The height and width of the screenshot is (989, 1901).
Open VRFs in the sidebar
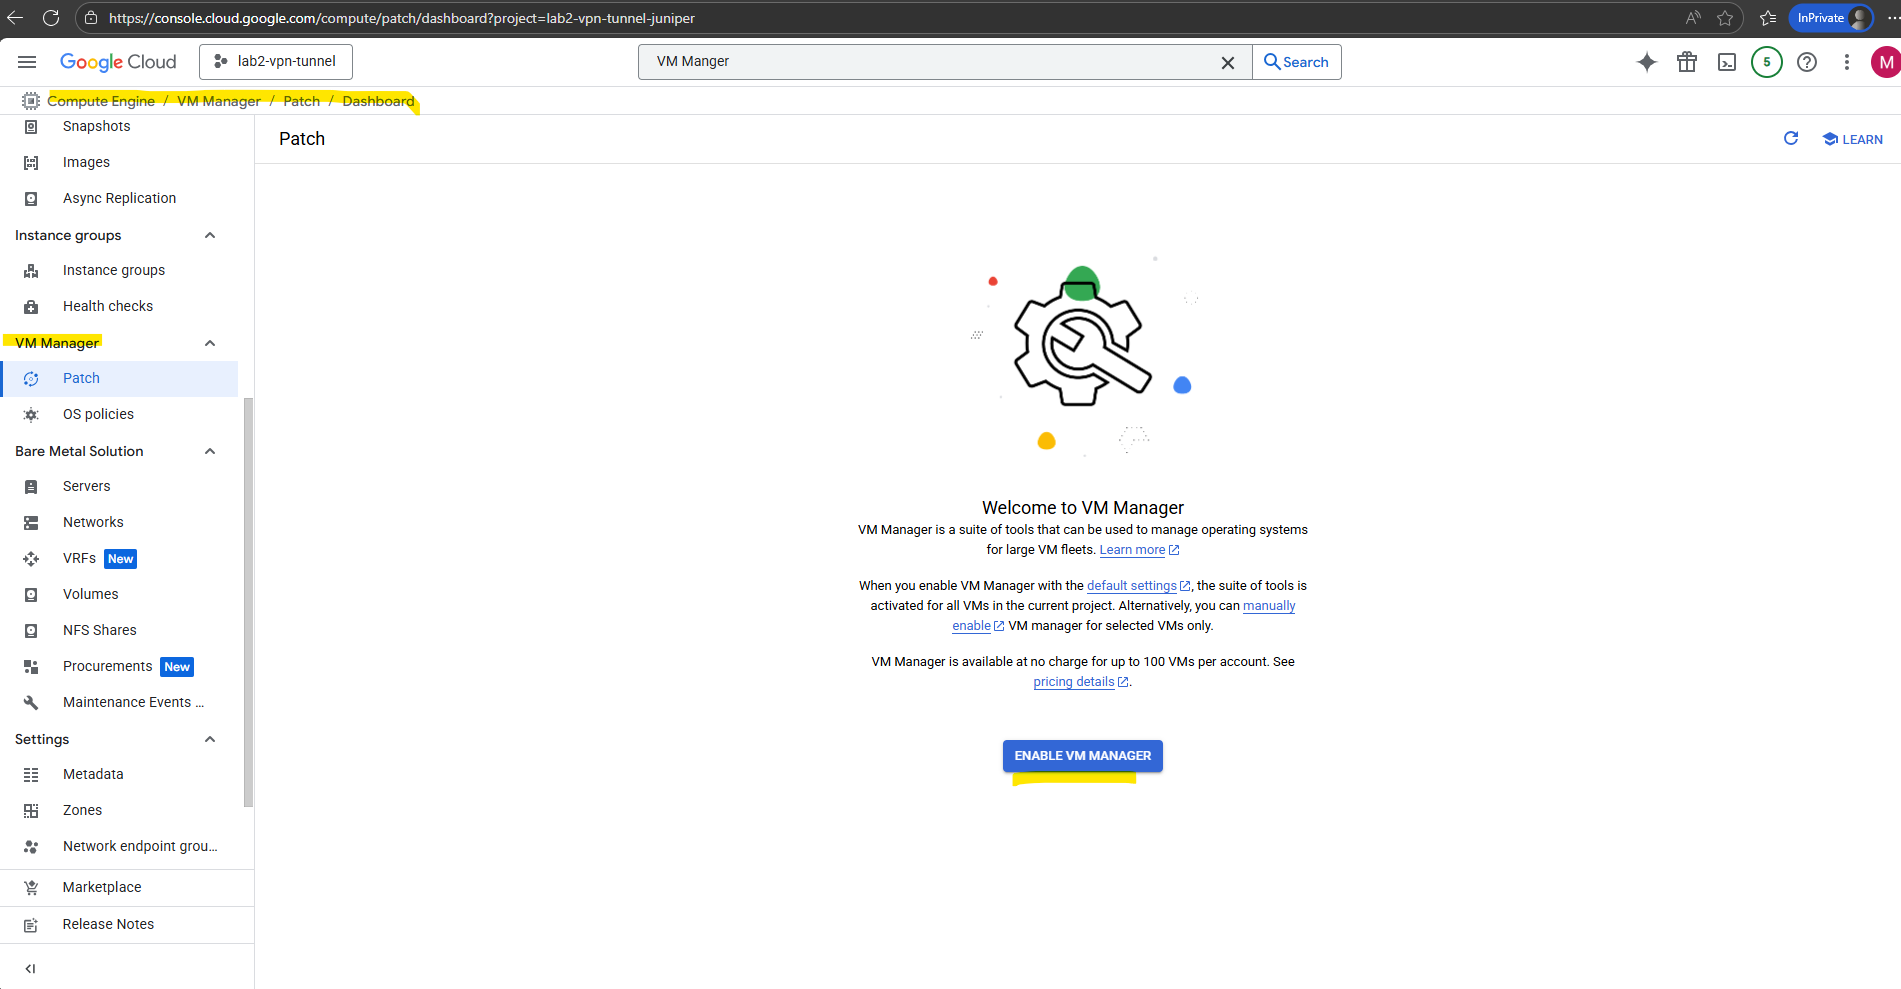click(x=120, y=558)
